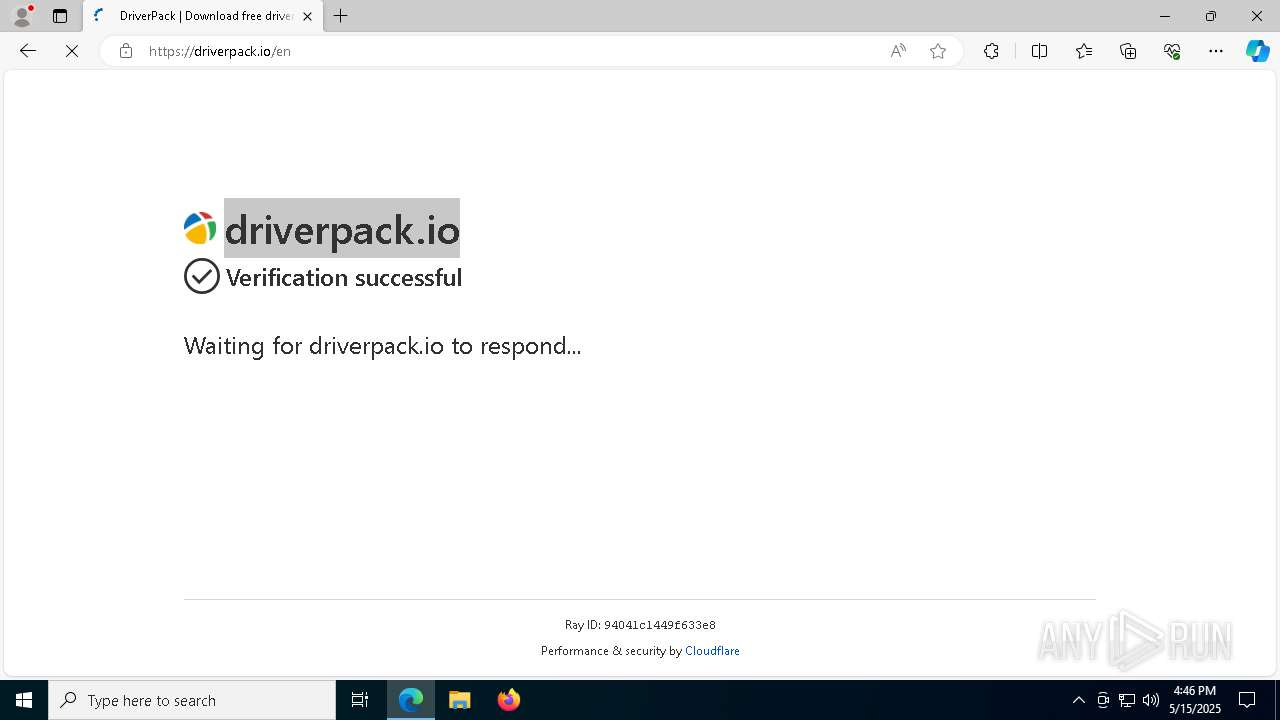Viewport: 1280px width, 720px height.
Task: Open the Extensions icon
Action: pos(991,51)
